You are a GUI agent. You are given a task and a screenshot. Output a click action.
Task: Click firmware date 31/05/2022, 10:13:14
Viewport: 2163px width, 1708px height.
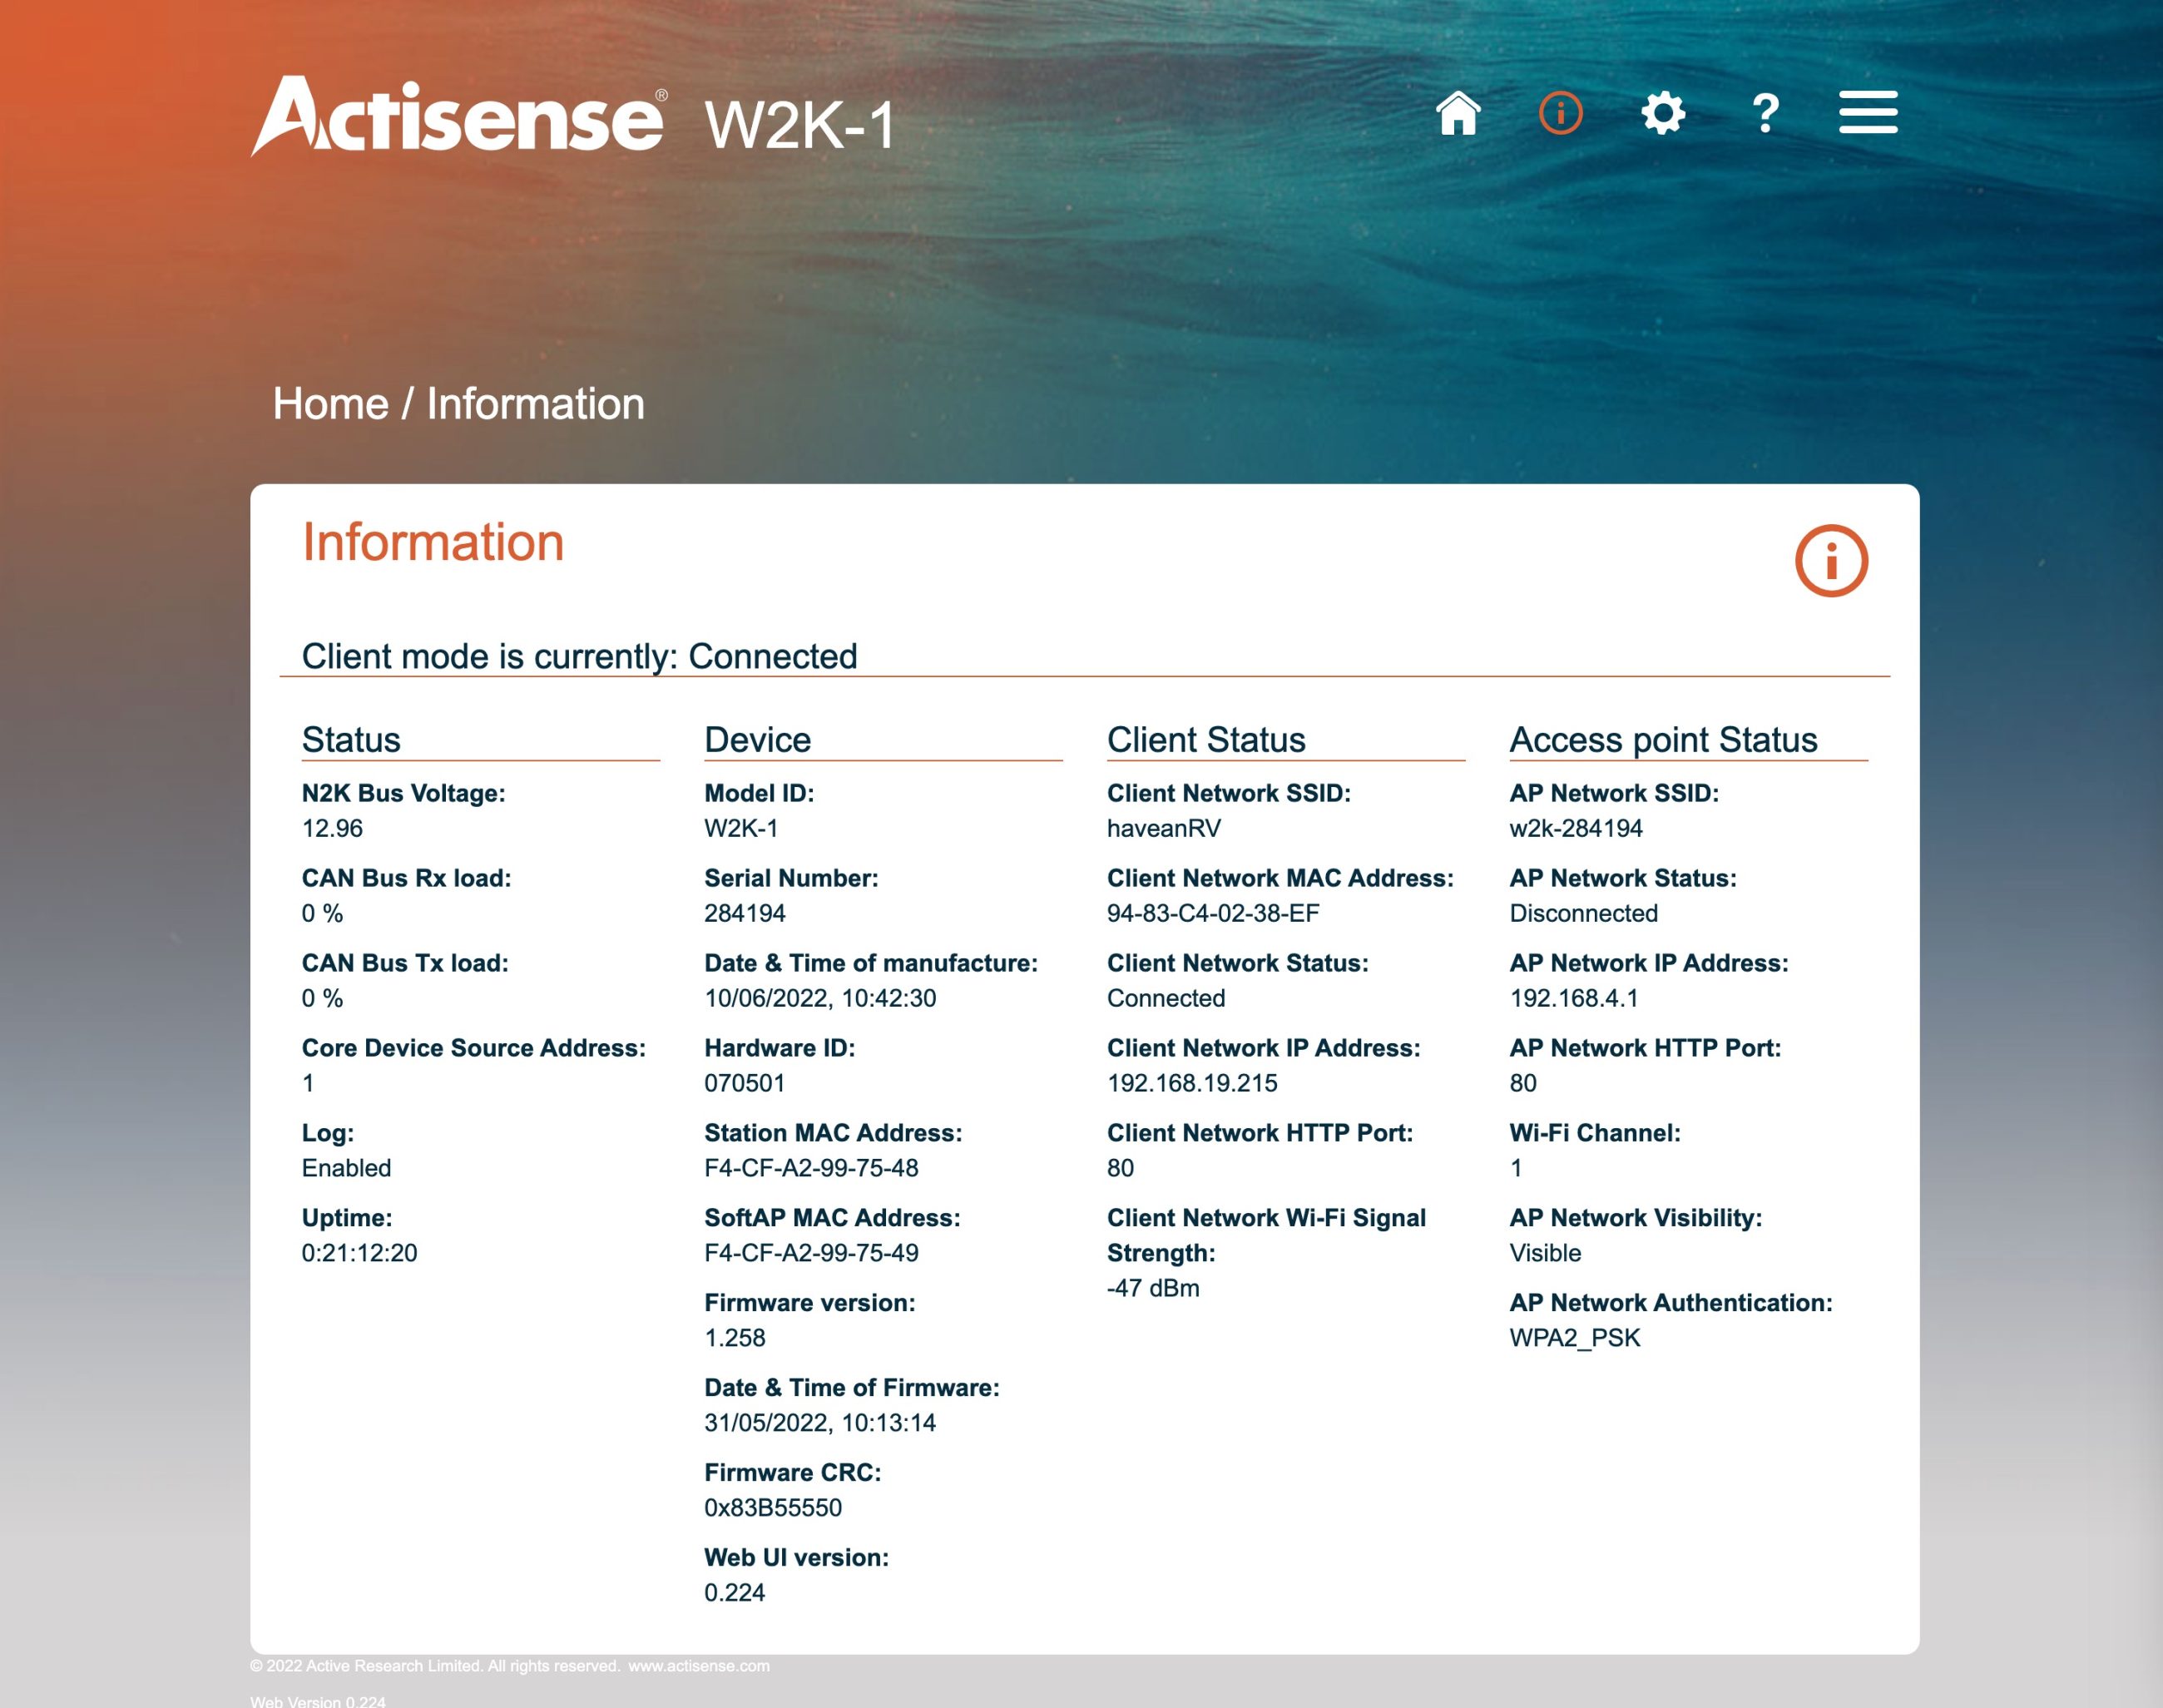coord(820,1423)
